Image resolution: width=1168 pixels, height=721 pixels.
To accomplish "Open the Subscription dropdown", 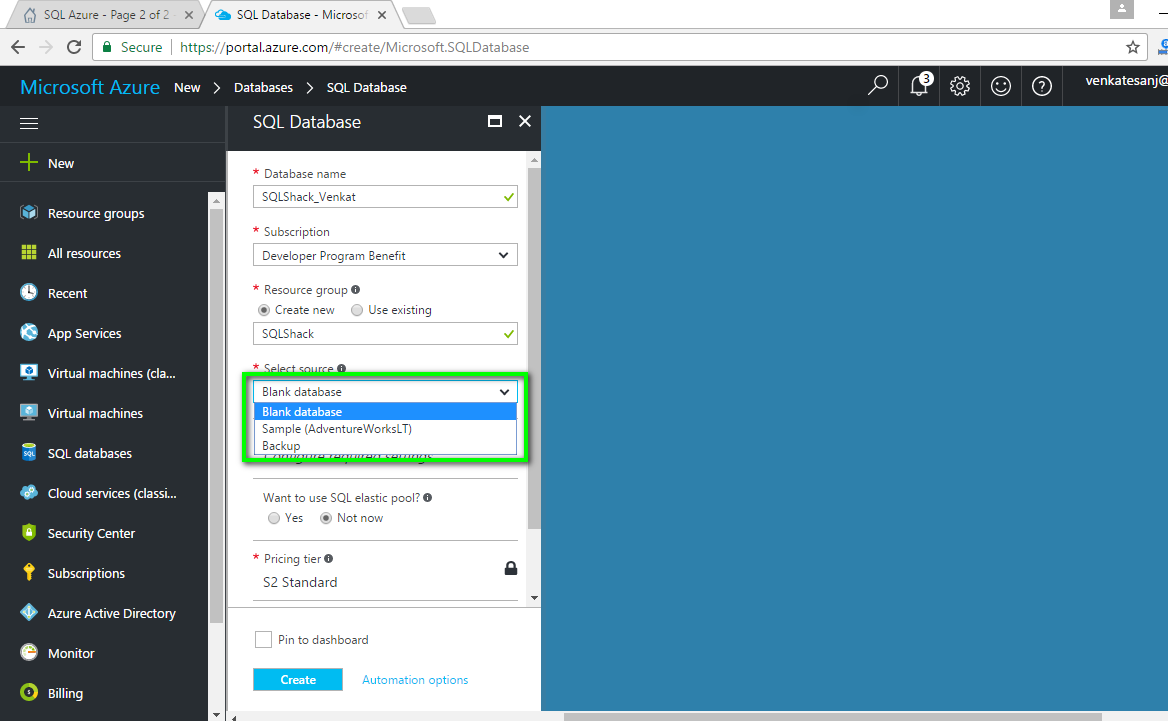I will tap(385, 255).
